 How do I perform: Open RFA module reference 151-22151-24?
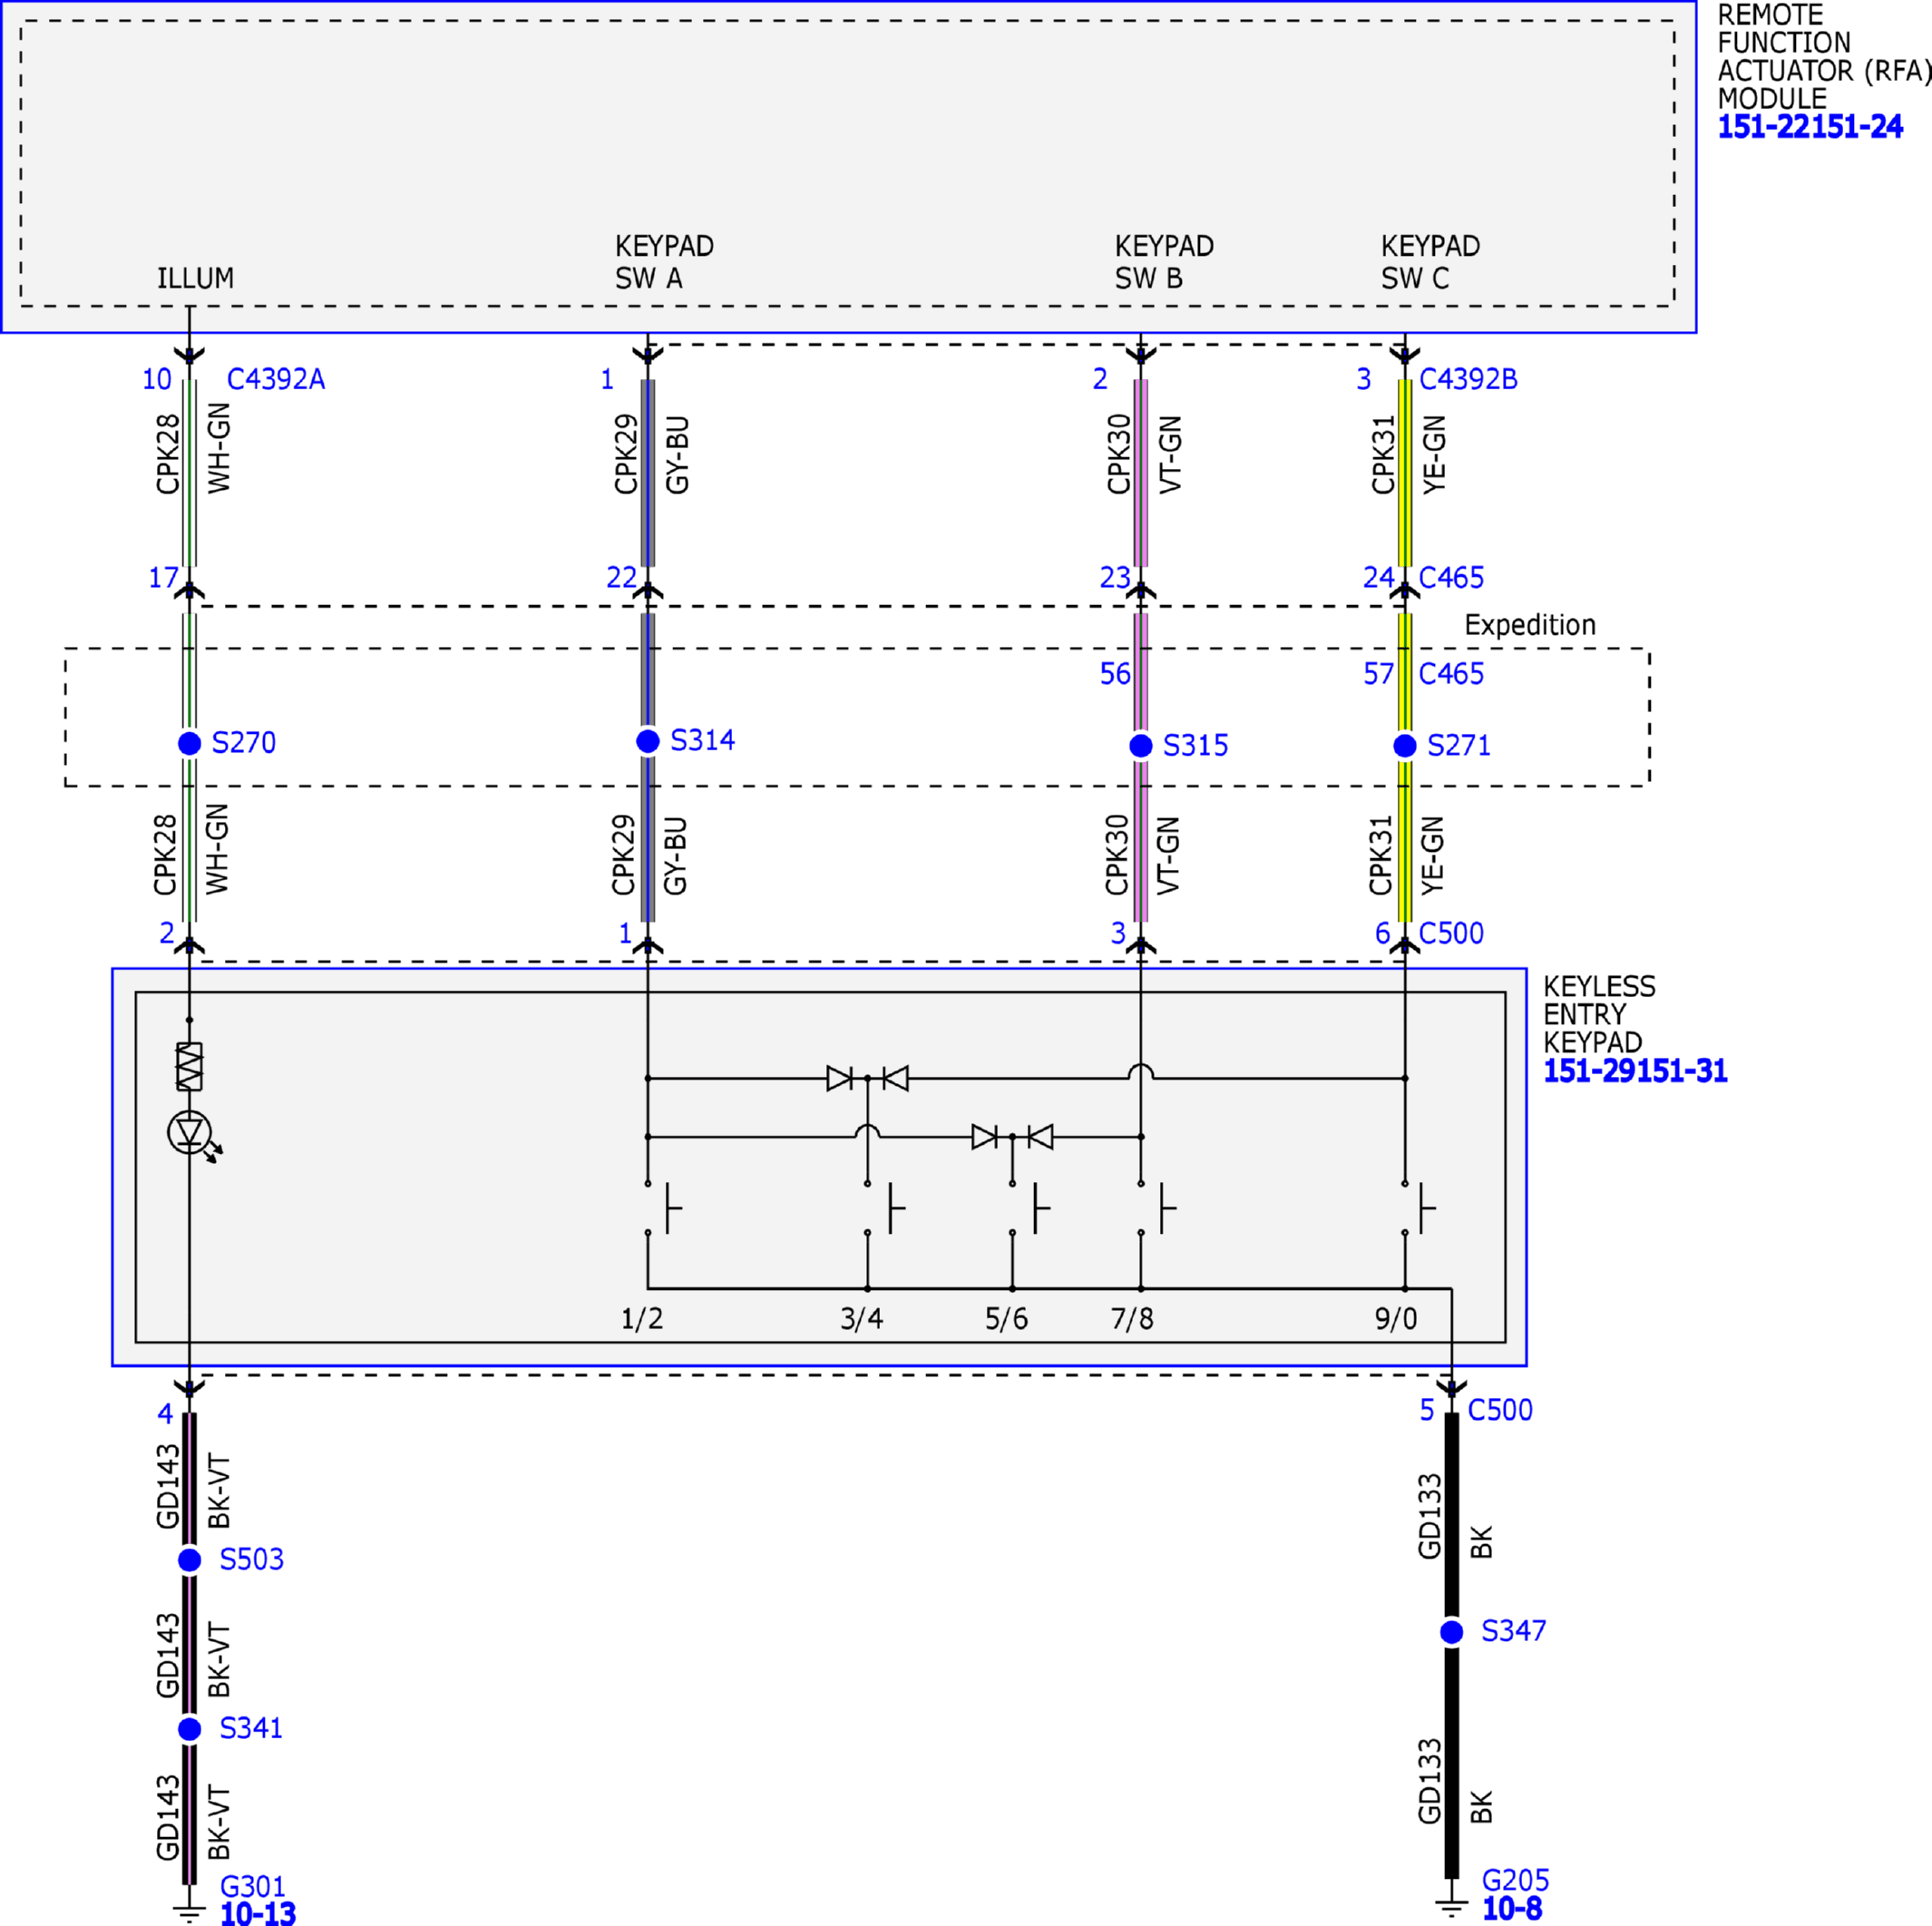pos(1810,127)
